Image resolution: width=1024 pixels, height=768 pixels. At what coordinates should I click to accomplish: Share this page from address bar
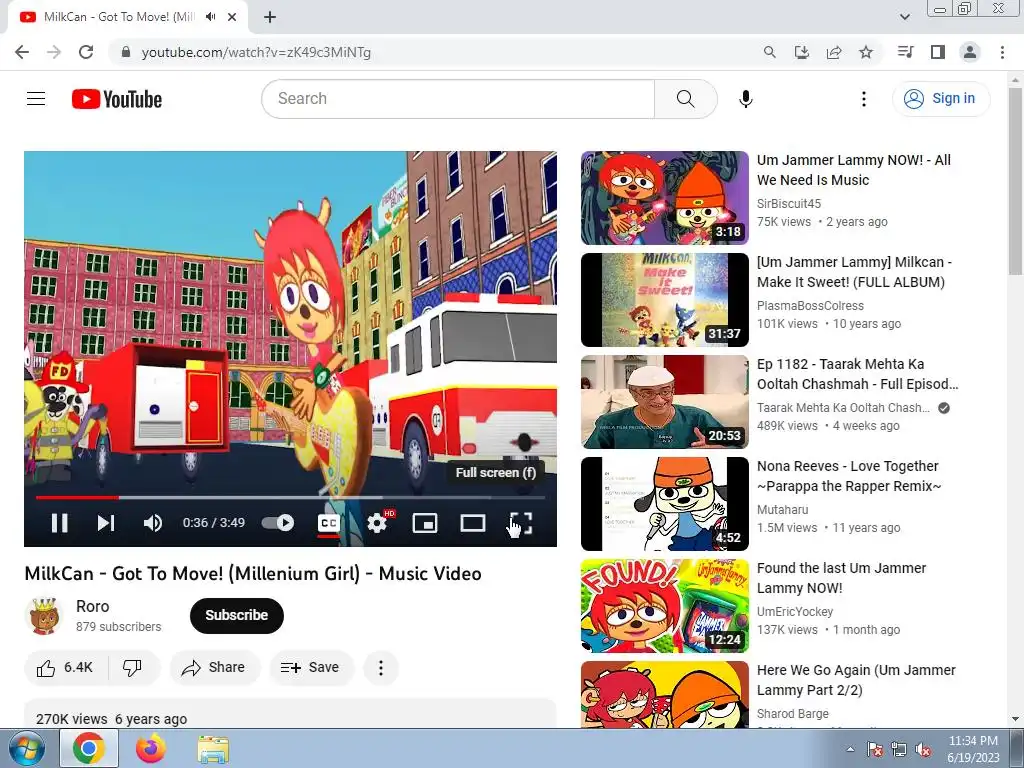(834, 52)
